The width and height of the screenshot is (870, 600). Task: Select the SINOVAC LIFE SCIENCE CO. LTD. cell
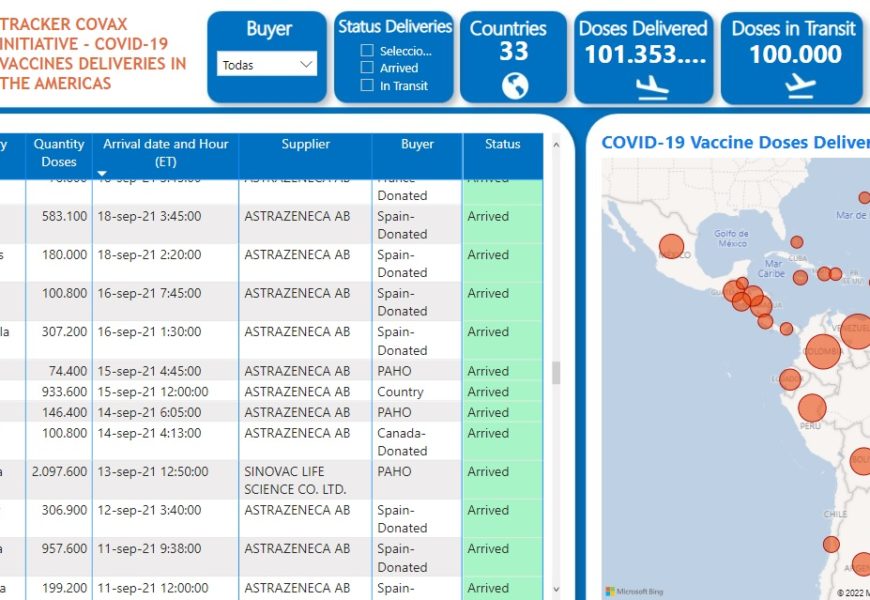click(295, 480)
